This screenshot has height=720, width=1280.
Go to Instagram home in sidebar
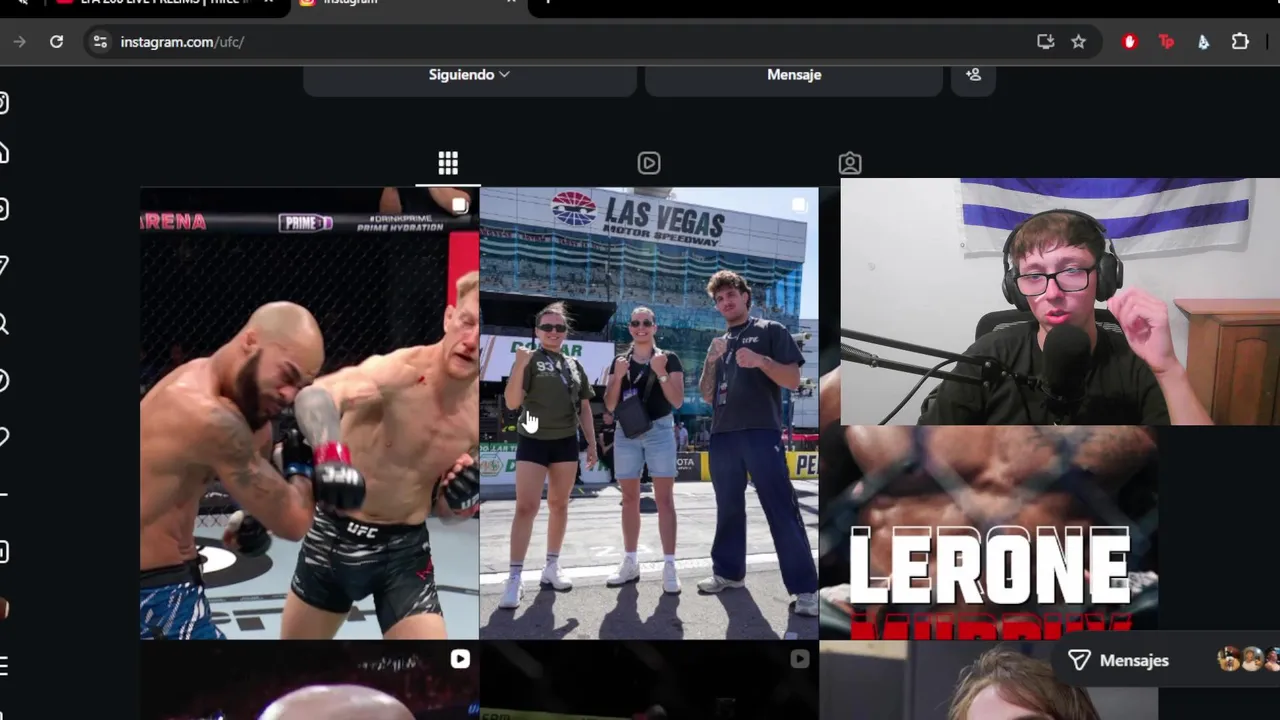tap(4, 153)
